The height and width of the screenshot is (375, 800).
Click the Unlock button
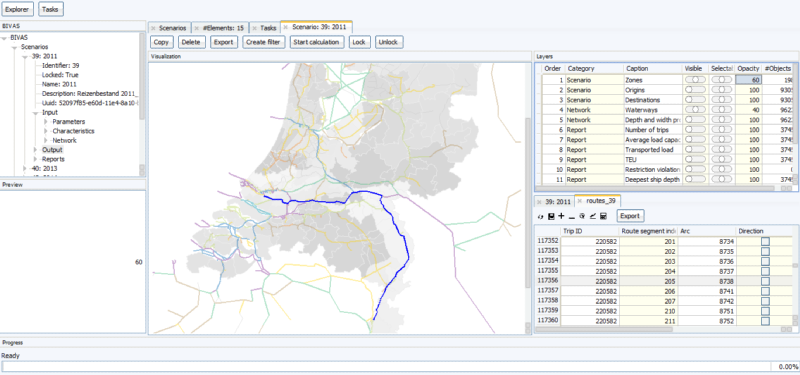pos(389,42)
